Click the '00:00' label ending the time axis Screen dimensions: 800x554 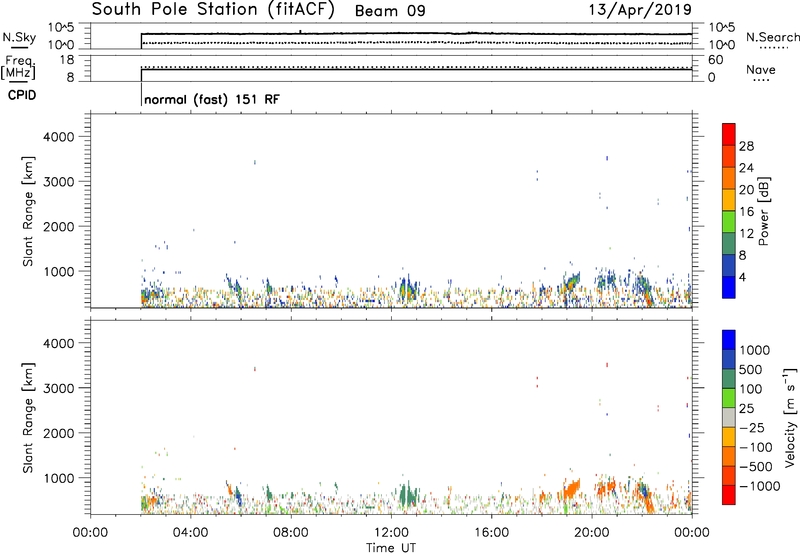click(692, 533)
